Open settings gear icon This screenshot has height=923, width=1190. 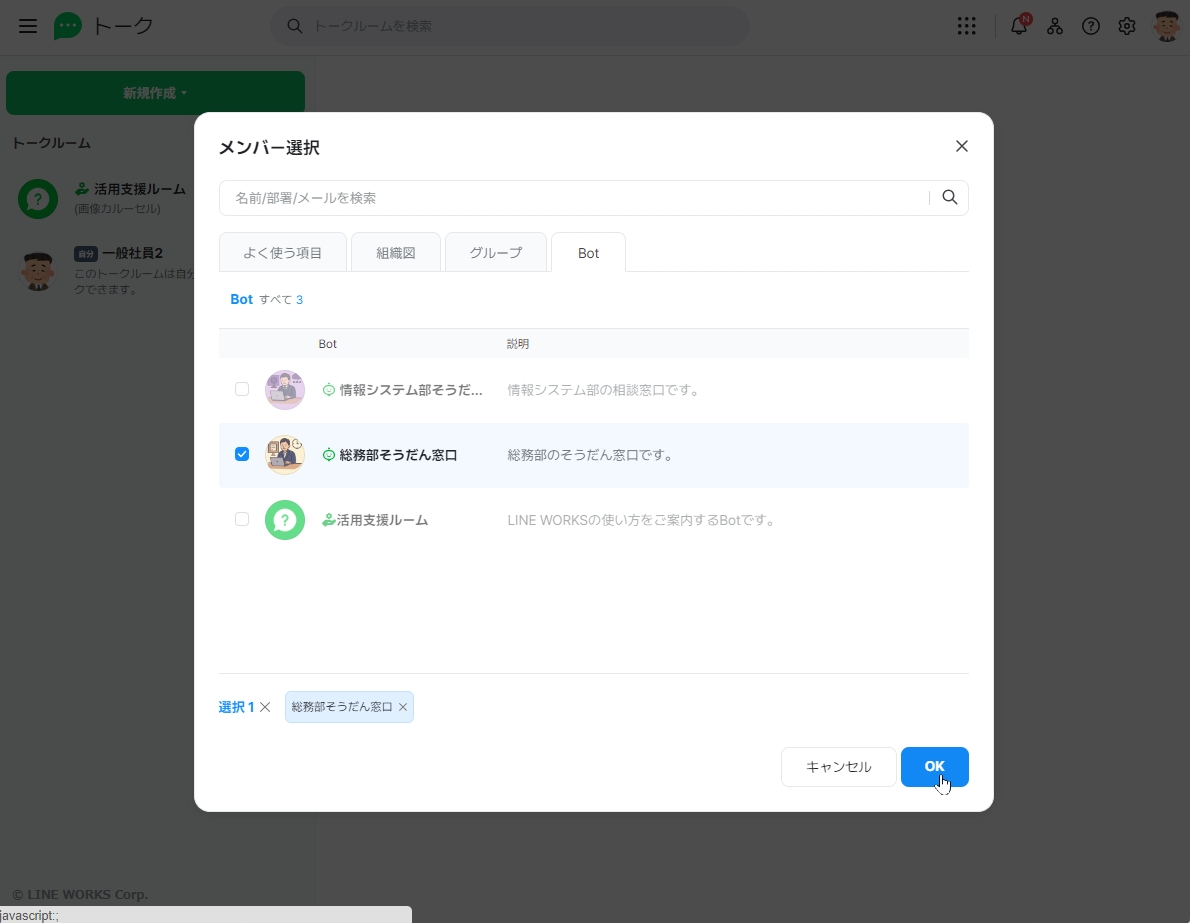pyautogui.click(x=1127, y=27)
